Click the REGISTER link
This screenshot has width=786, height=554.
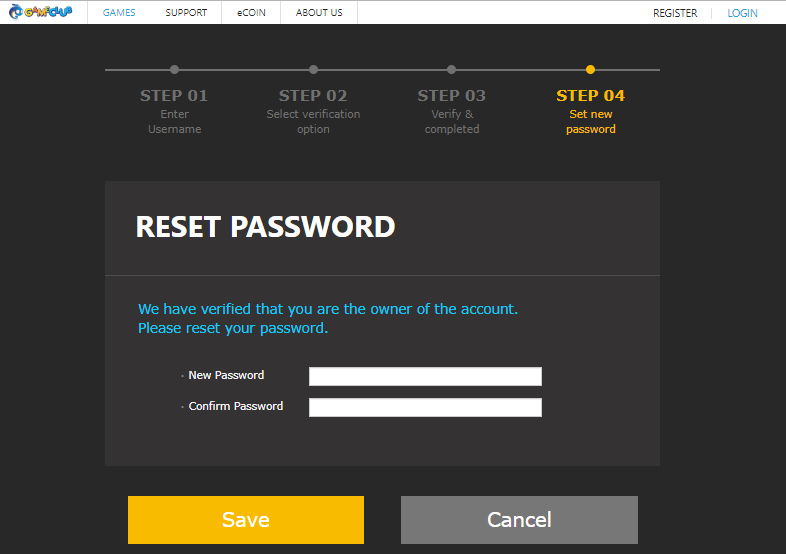tap(675, 13)
